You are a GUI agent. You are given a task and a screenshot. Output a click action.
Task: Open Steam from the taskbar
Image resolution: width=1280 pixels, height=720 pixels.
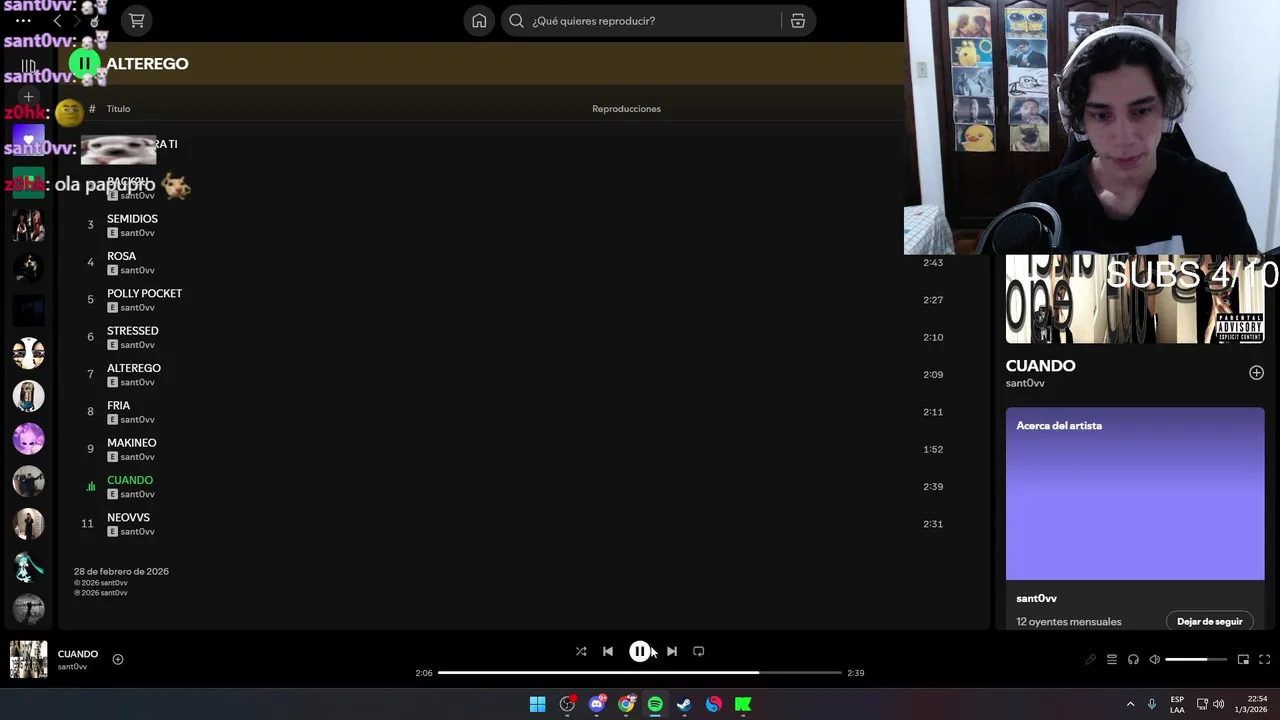tap(684, 704)
